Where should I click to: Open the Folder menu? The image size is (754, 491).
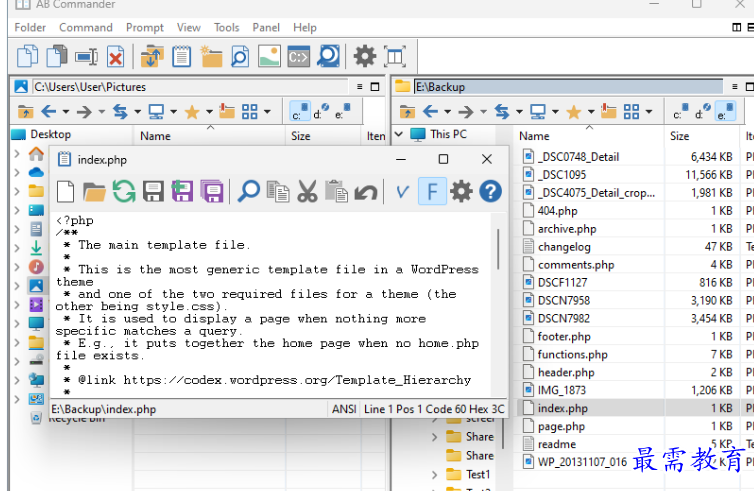point(30,27)
